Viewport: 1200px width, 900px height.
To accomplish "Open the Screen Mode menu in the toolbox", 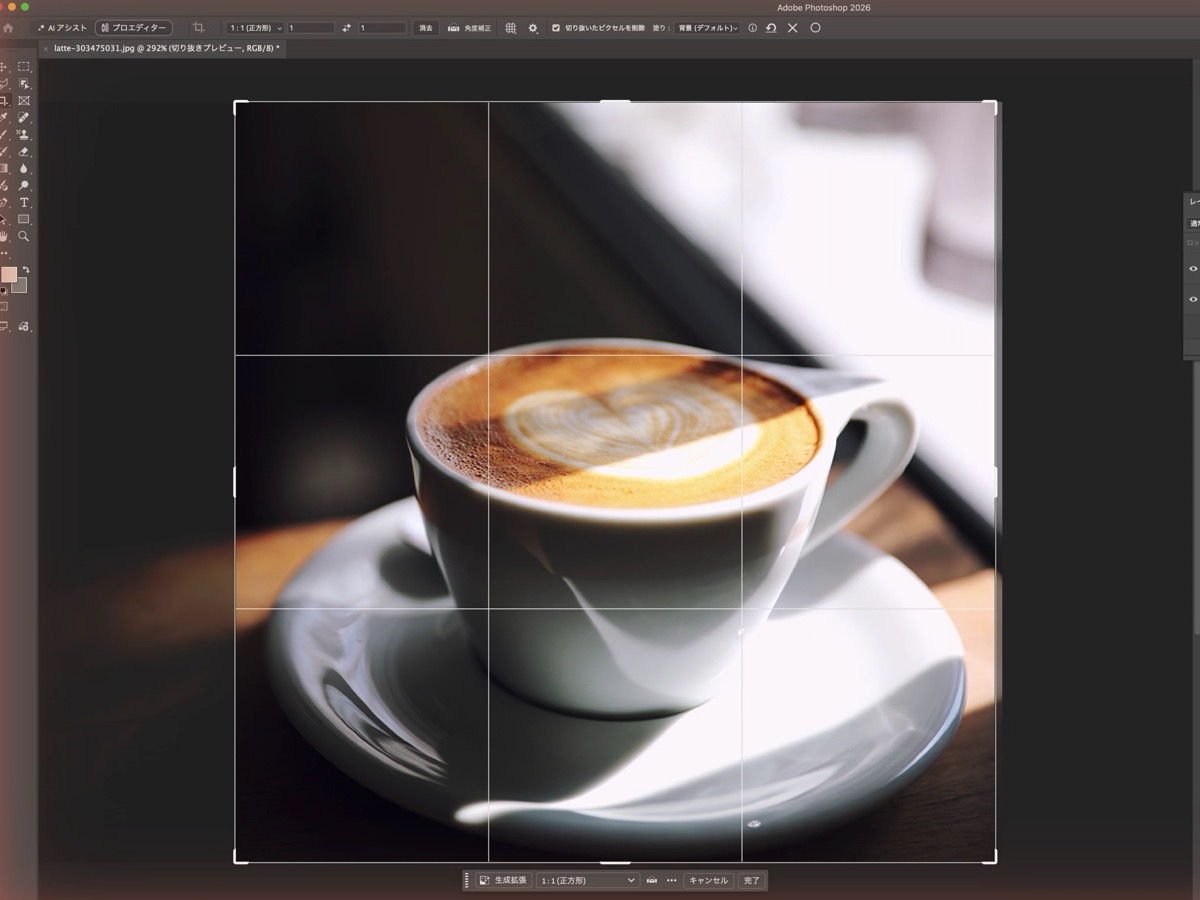I will tap(4, 326).
